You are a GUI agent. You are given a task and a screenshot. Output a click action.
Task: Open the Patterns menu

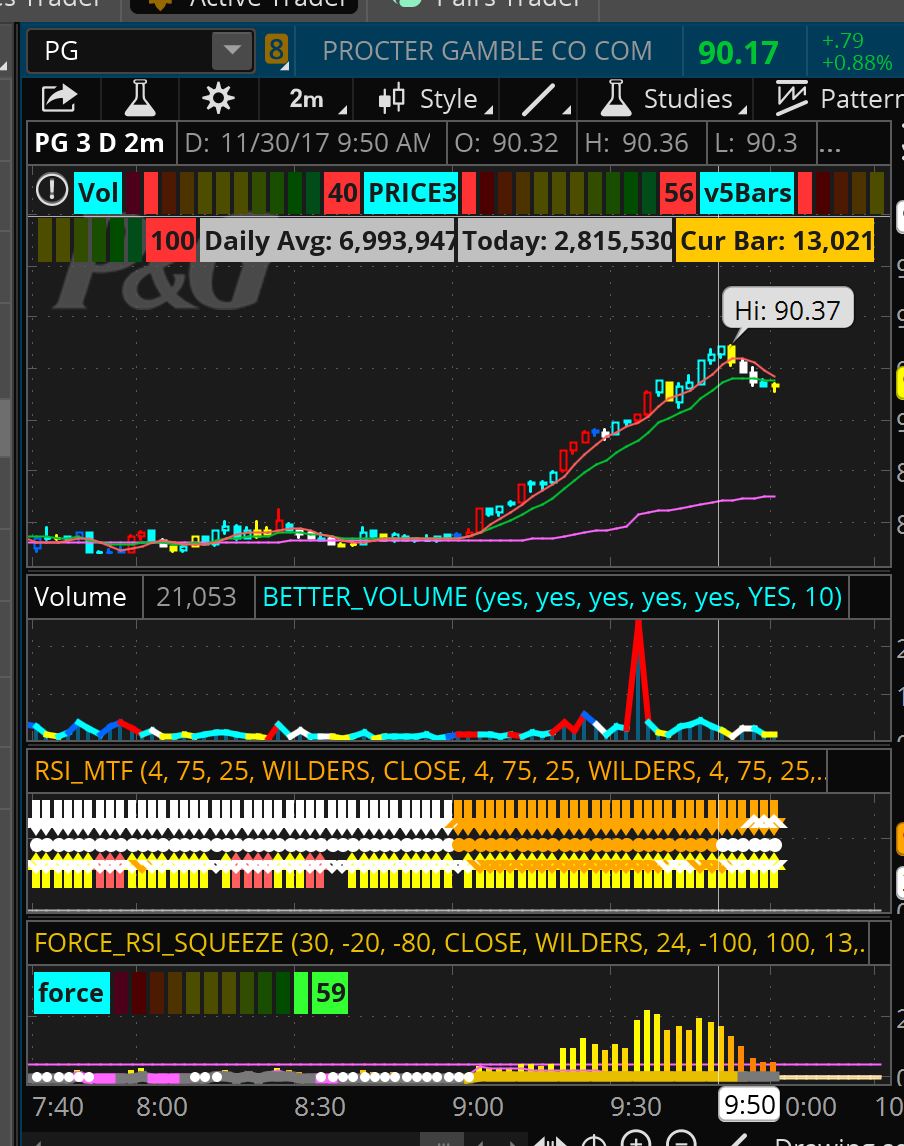840,99
